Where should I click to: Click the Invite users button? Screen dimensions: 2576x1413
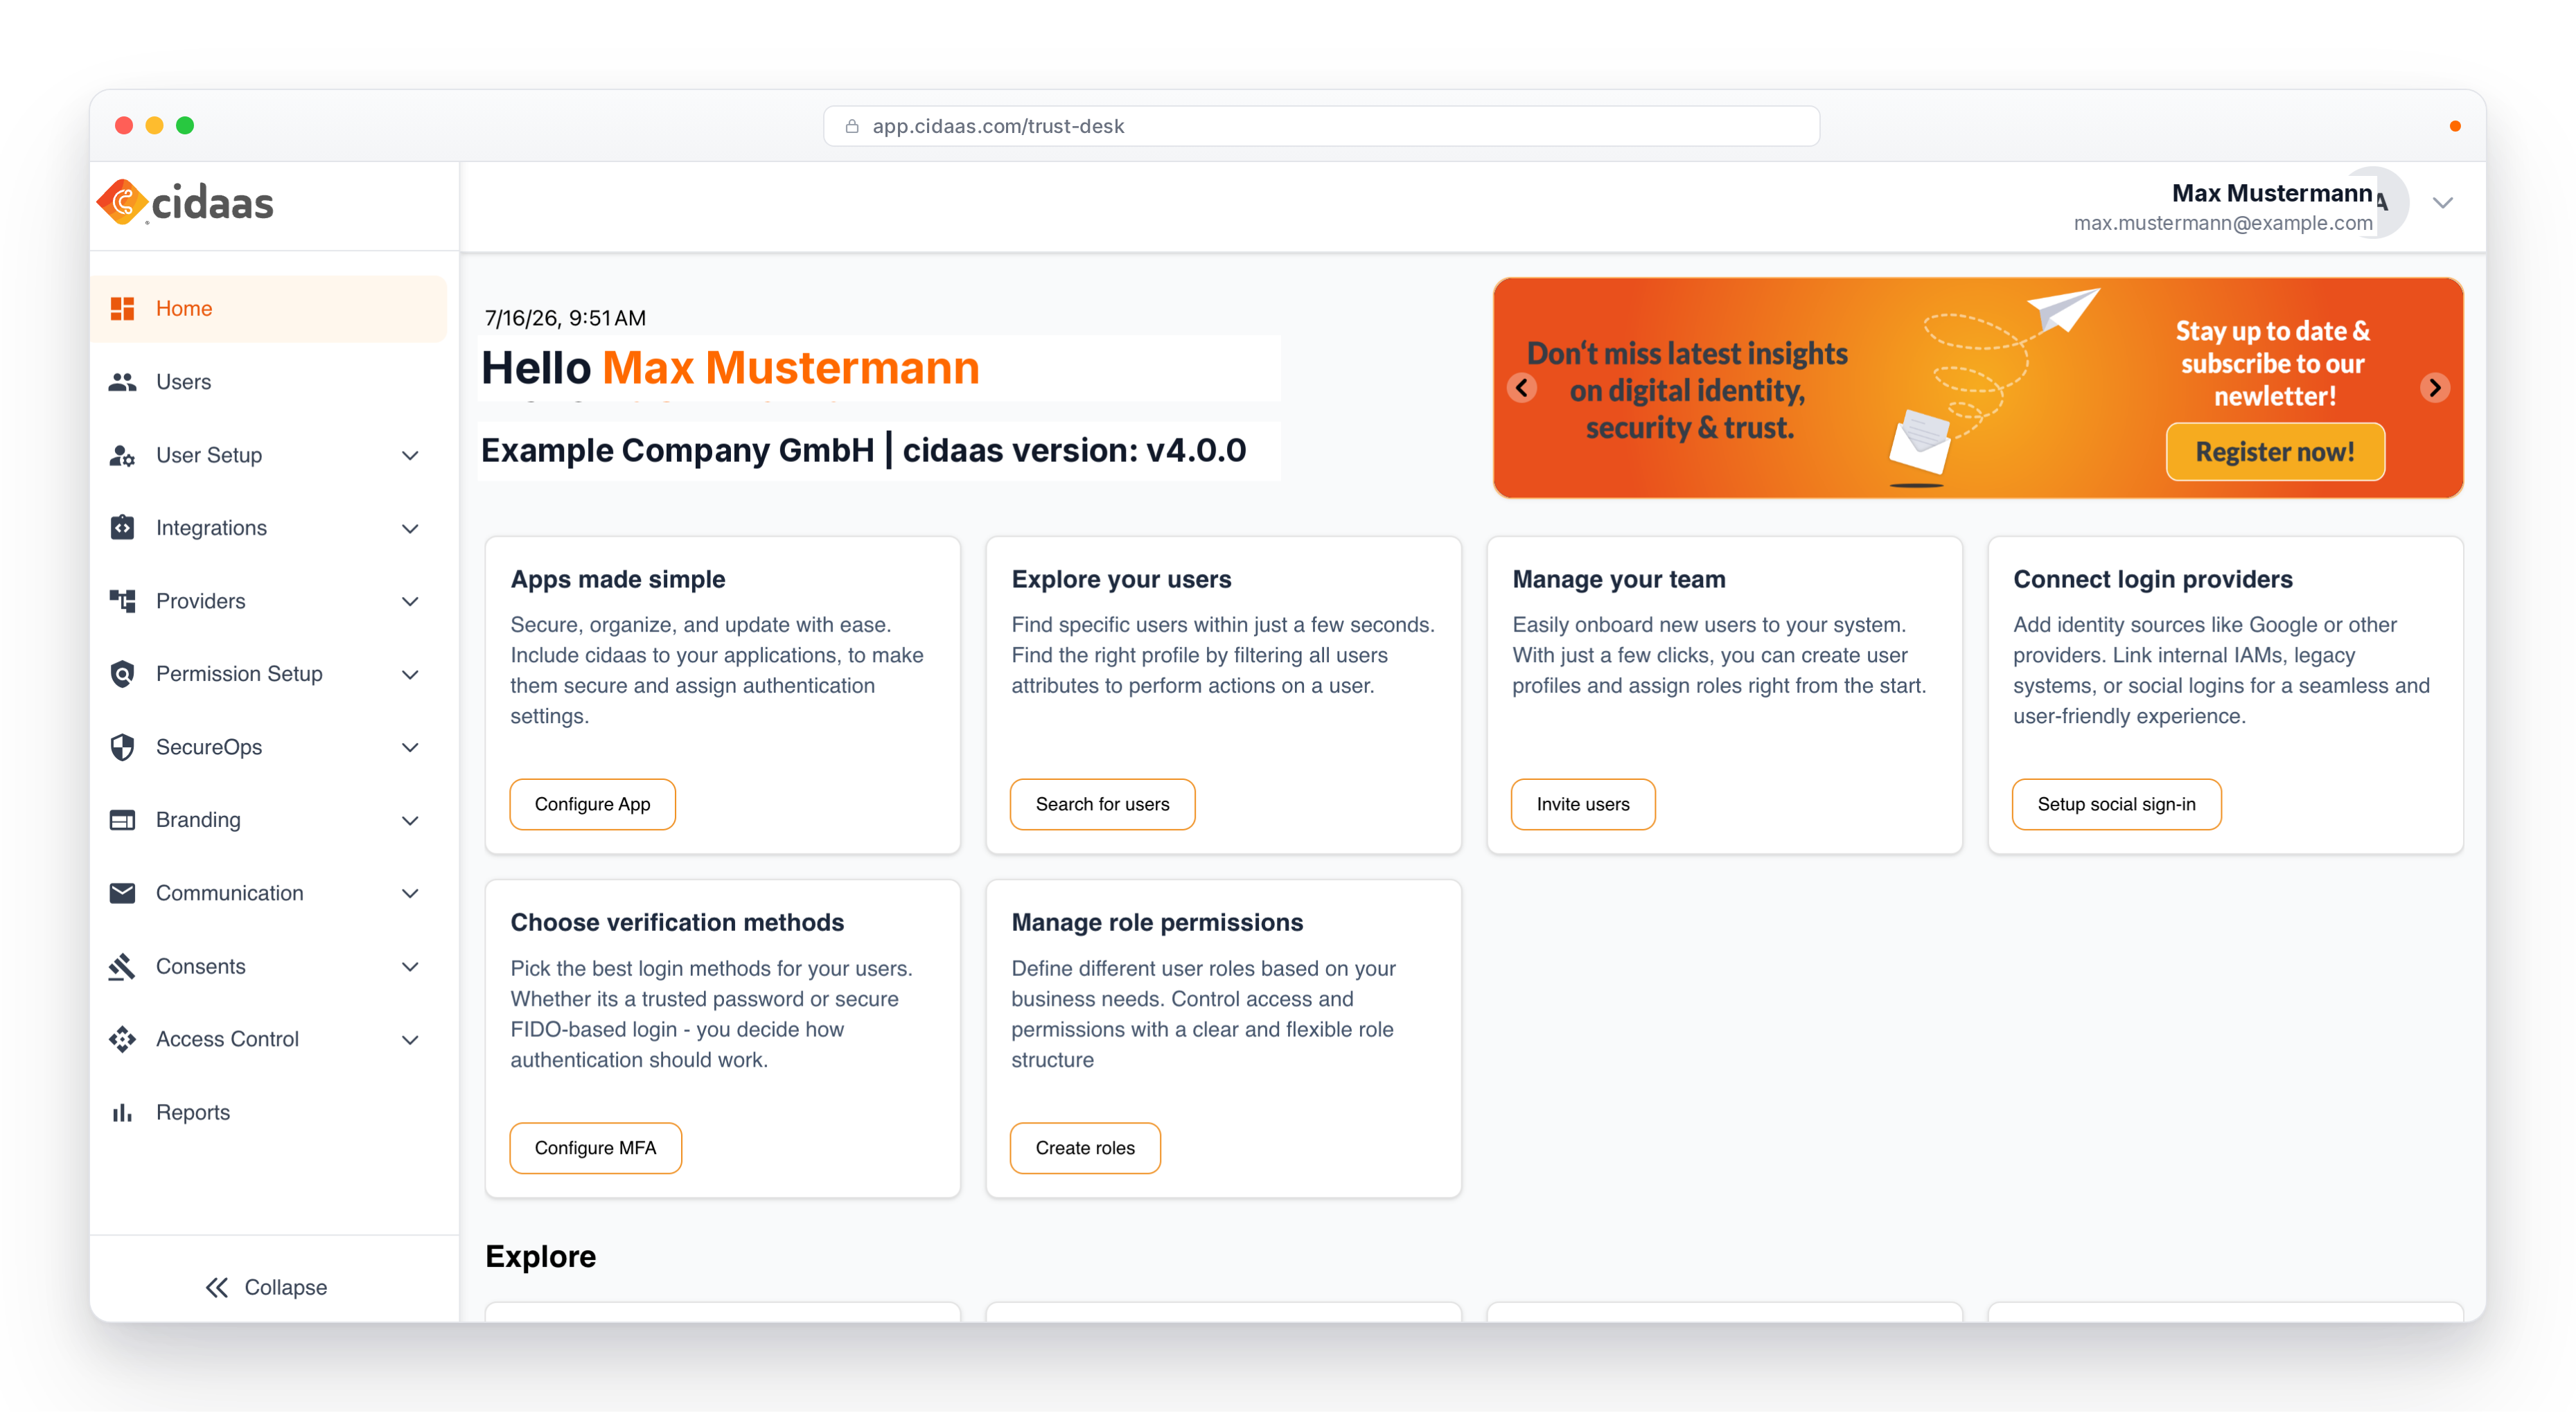[x=1582, y=804]
